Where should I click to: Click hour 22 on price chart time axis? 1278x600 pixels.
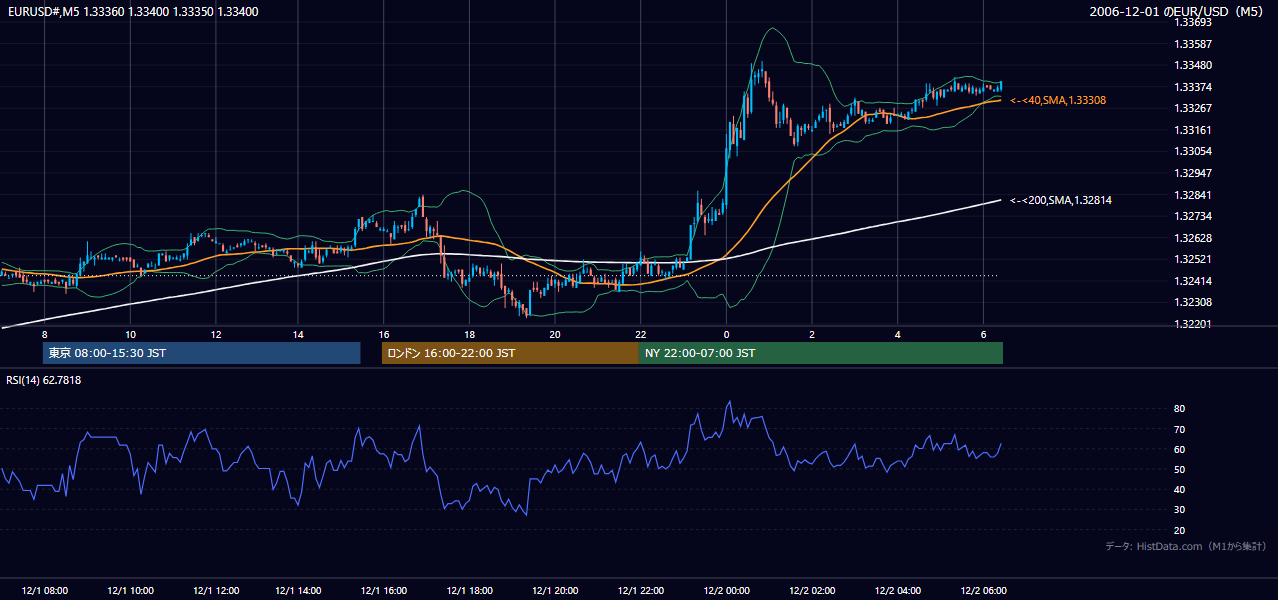click(641, 334)
